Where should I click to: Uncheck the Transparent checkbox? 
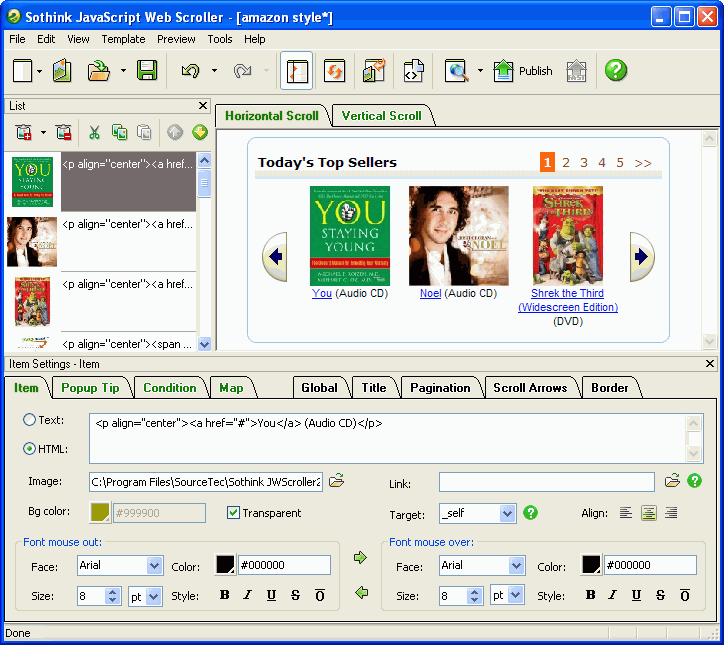tap(234, 512)
